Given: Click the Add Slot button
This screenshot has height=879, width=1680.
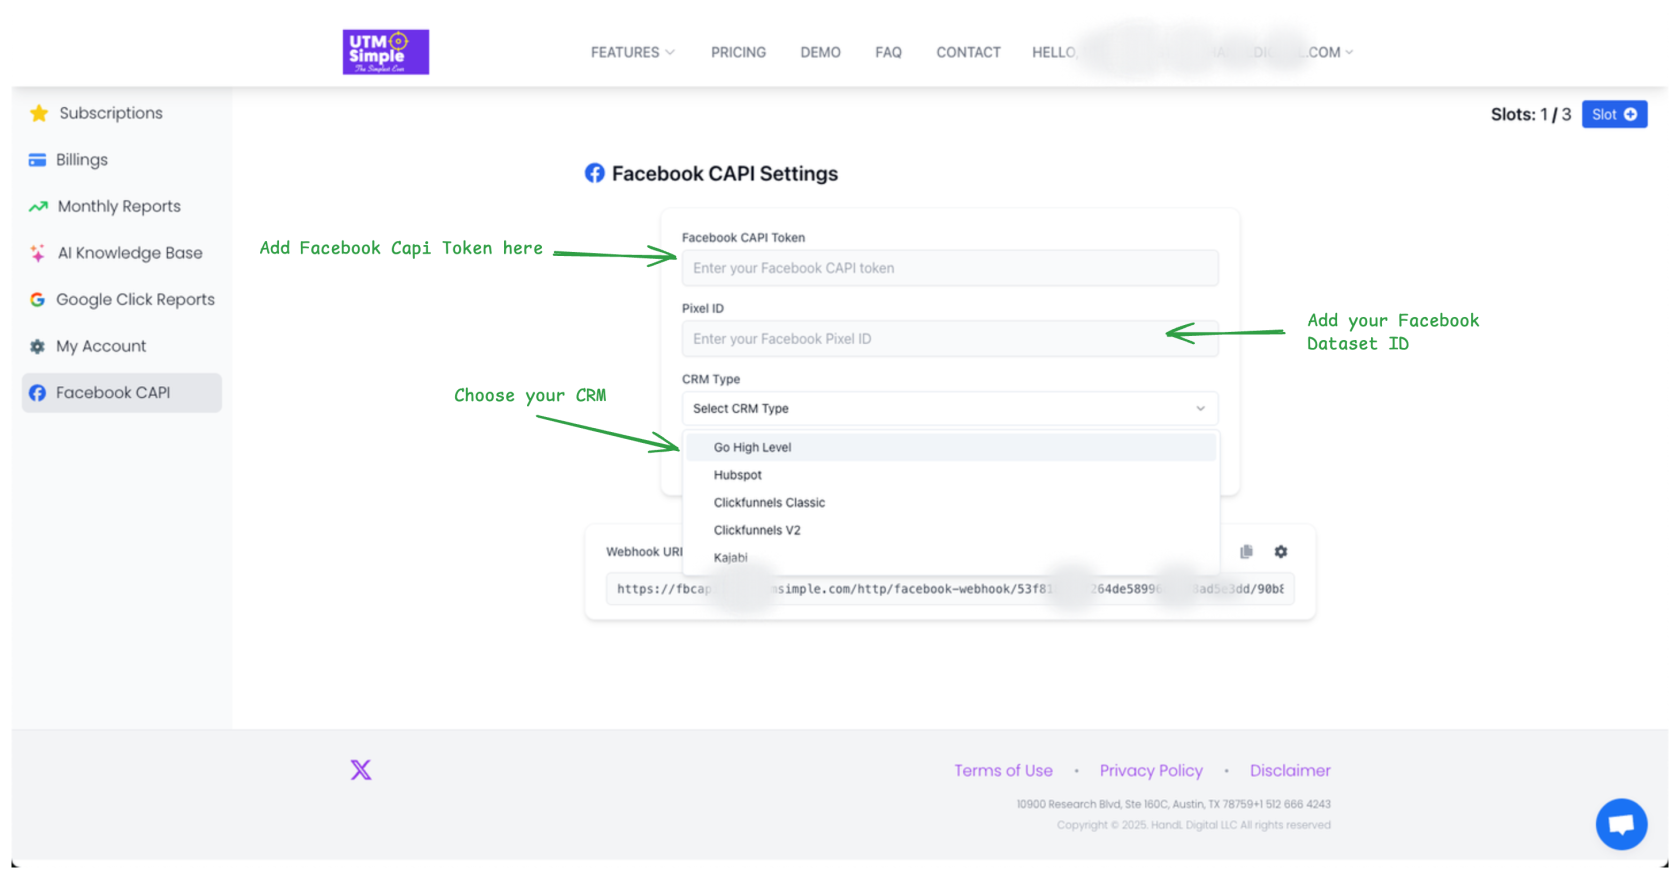Looking at the screenshot, I should click(1613, 115).
